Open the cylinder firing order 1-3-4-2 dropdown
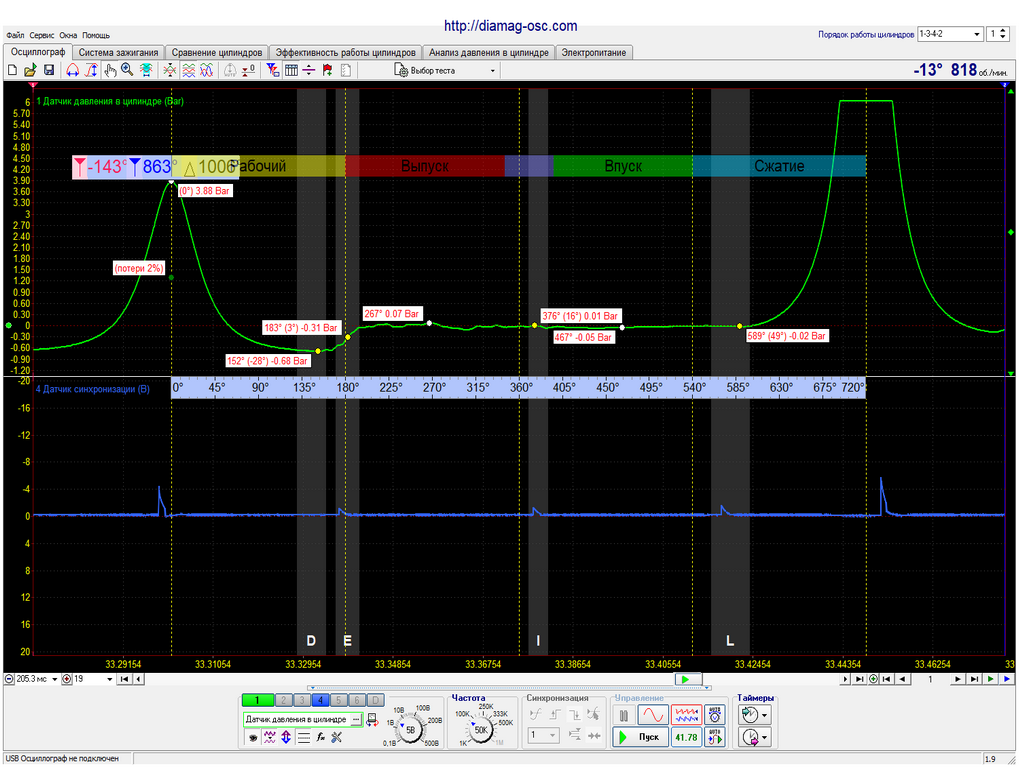The image size is (1024, 768). tap(950, 34)
